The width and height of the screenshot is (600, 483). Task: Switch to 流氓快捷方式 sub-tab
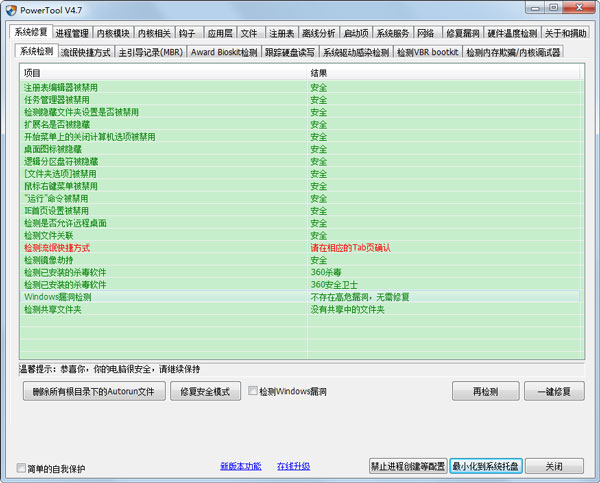point(87,51)
